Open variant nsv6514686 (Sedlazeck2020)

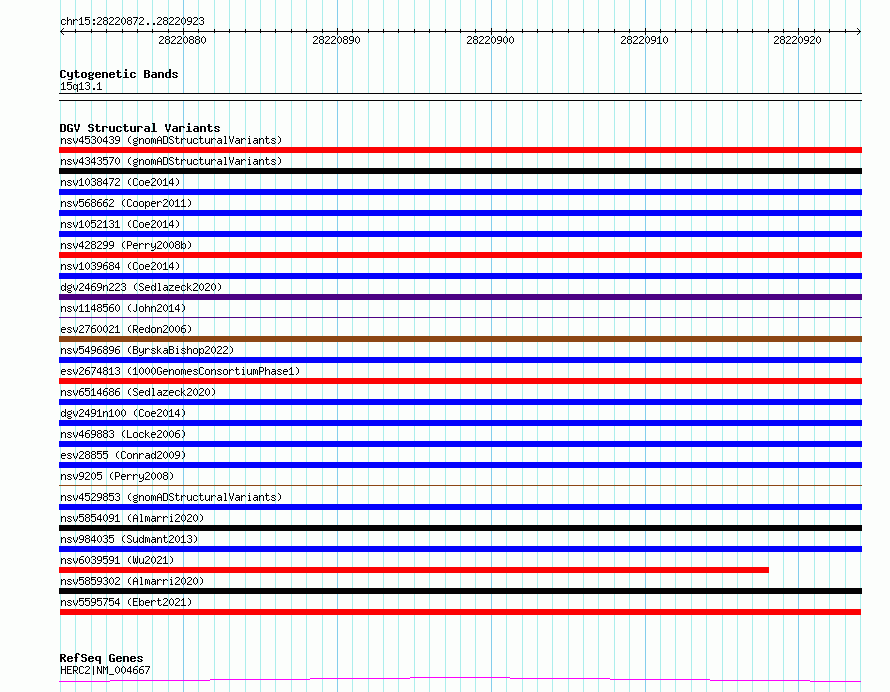tap(138, 392)
